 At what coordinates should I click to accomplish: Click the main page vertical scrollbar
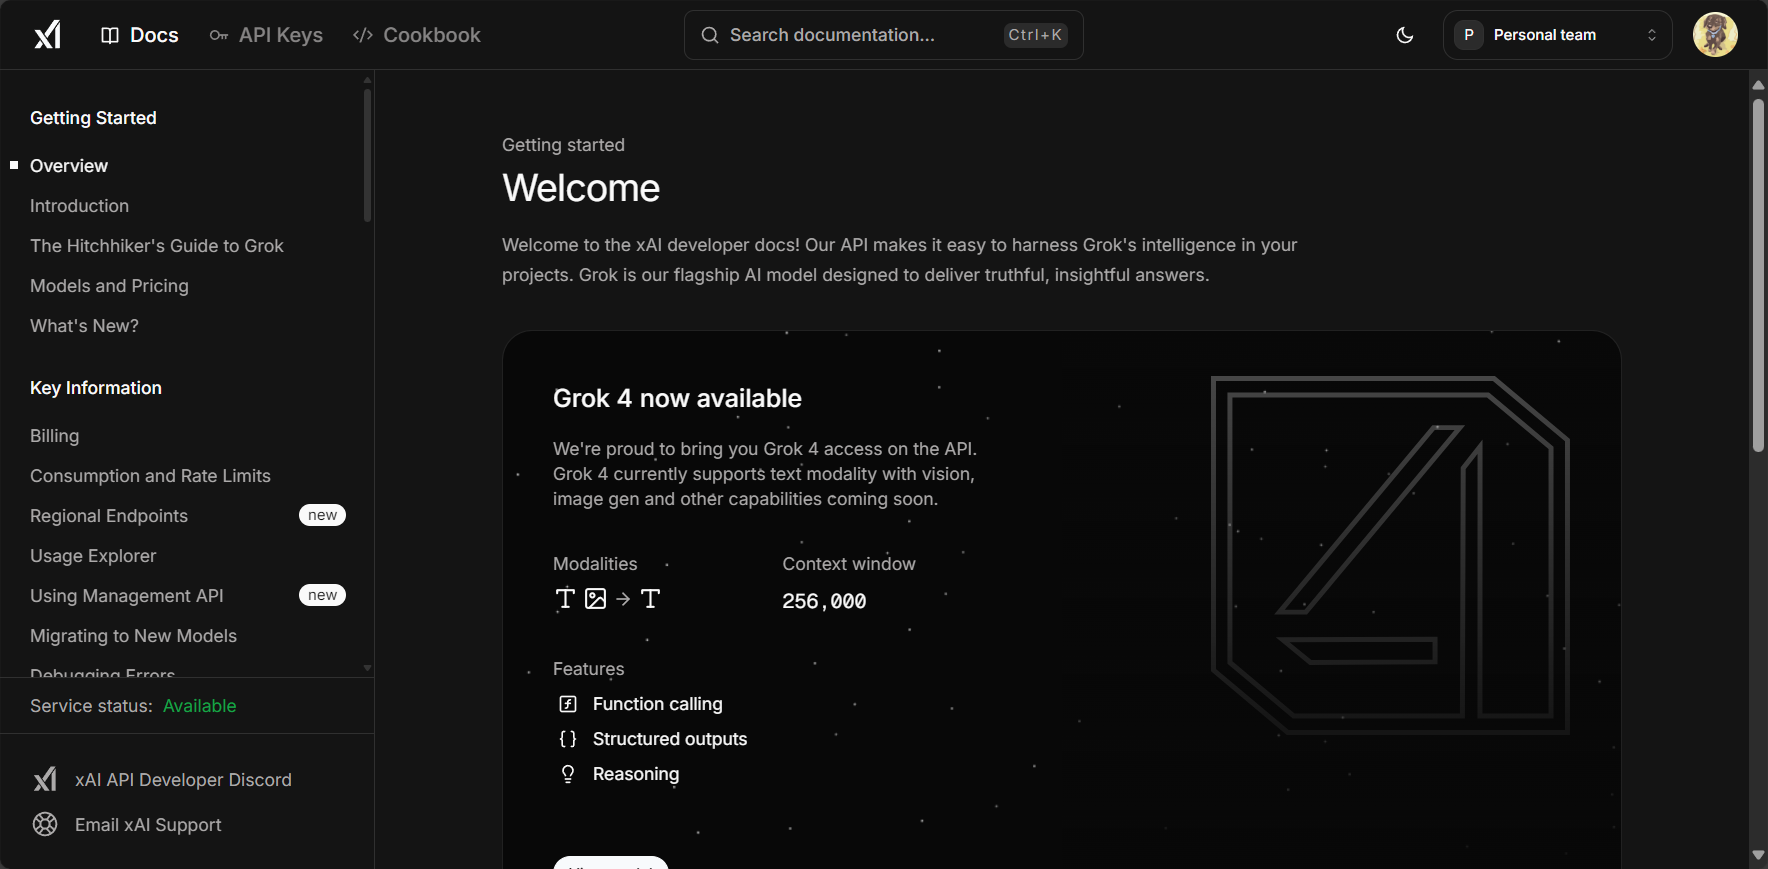[x=1759, y=276]
